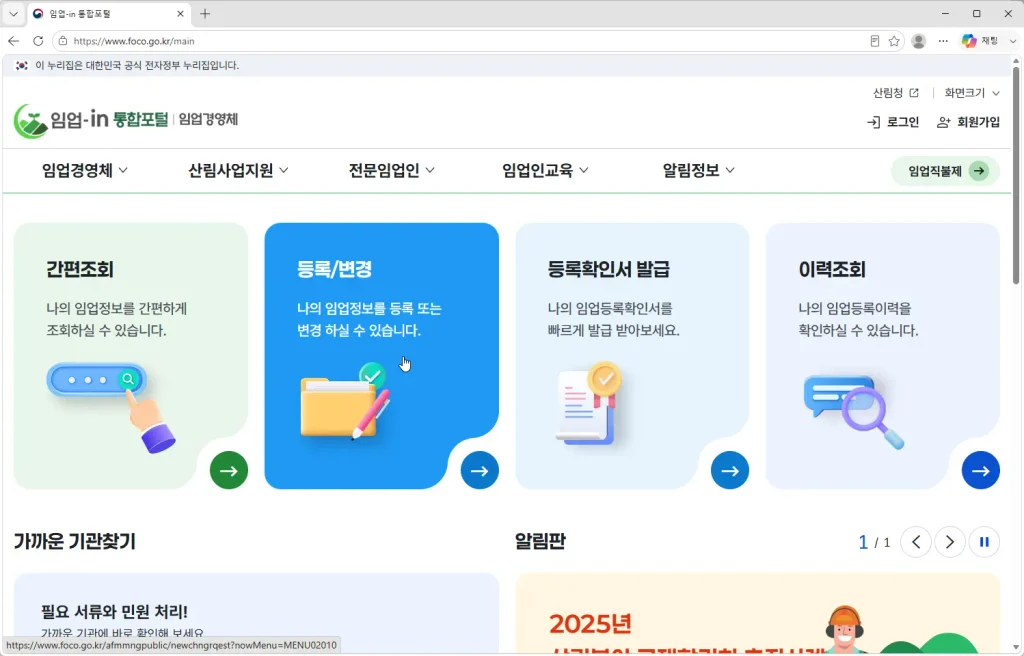Open 산림청 external link
The image size is (1024, 656).
point(895,93)
